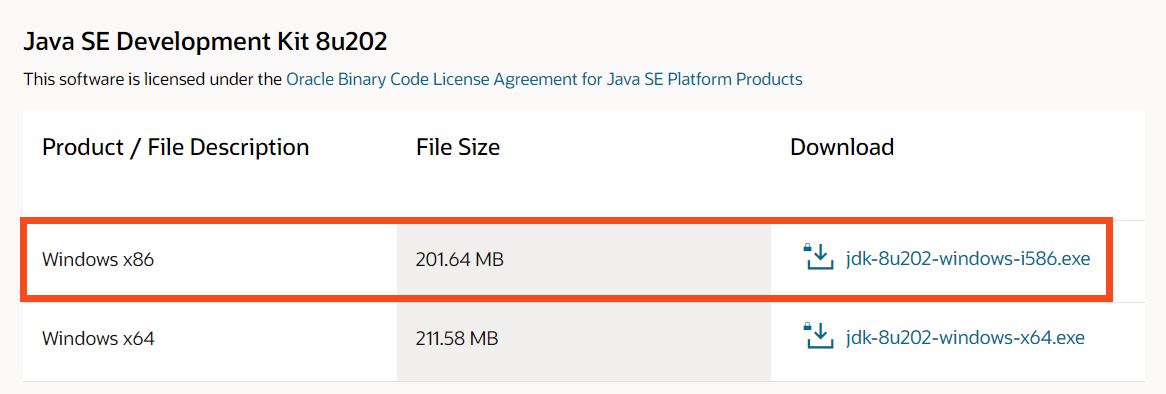This screenshot has height=394, width=1166.
Task: Click the 201.64 MB file size cell
Action: click(x=584, y=260)
